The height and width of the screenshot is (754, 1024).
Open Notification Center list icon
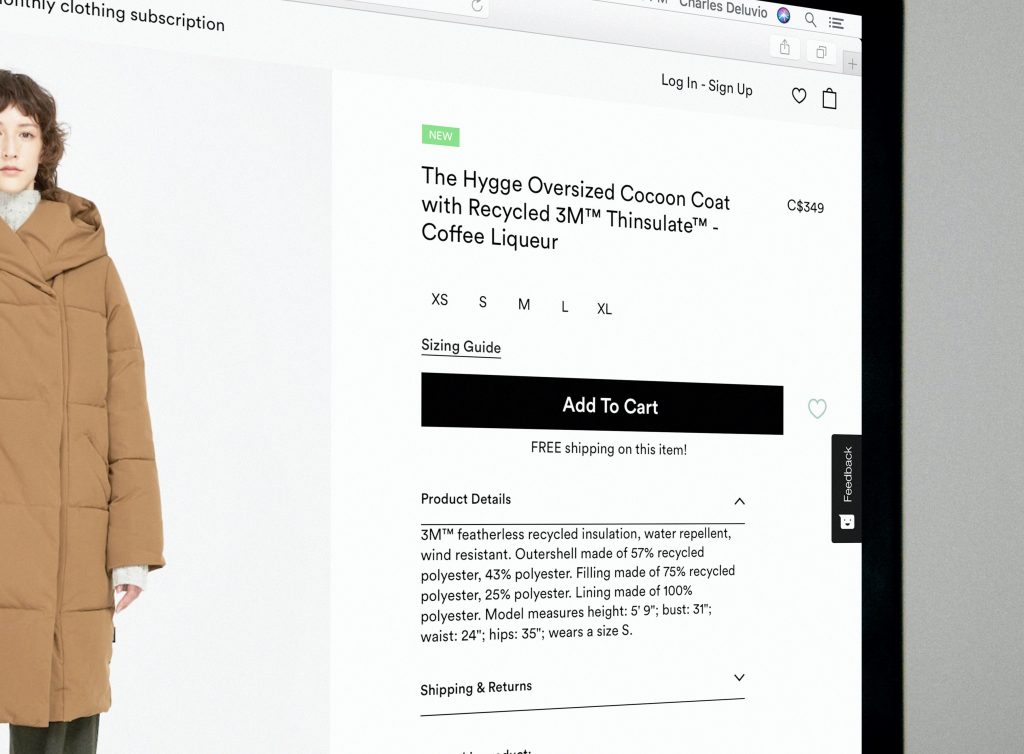[837, 24]
